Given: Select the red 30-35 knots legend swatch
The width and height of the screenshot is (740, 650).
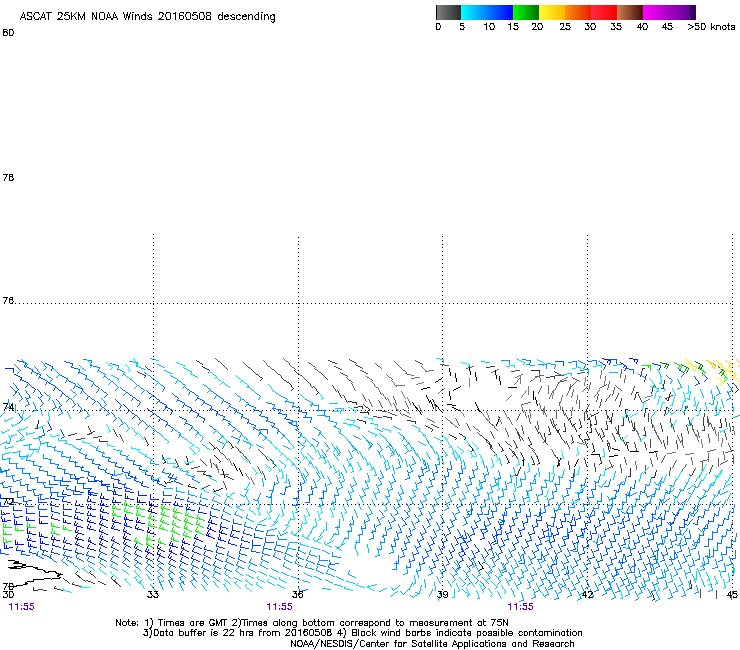Looking at the screenshot, I should click(604, 12).
